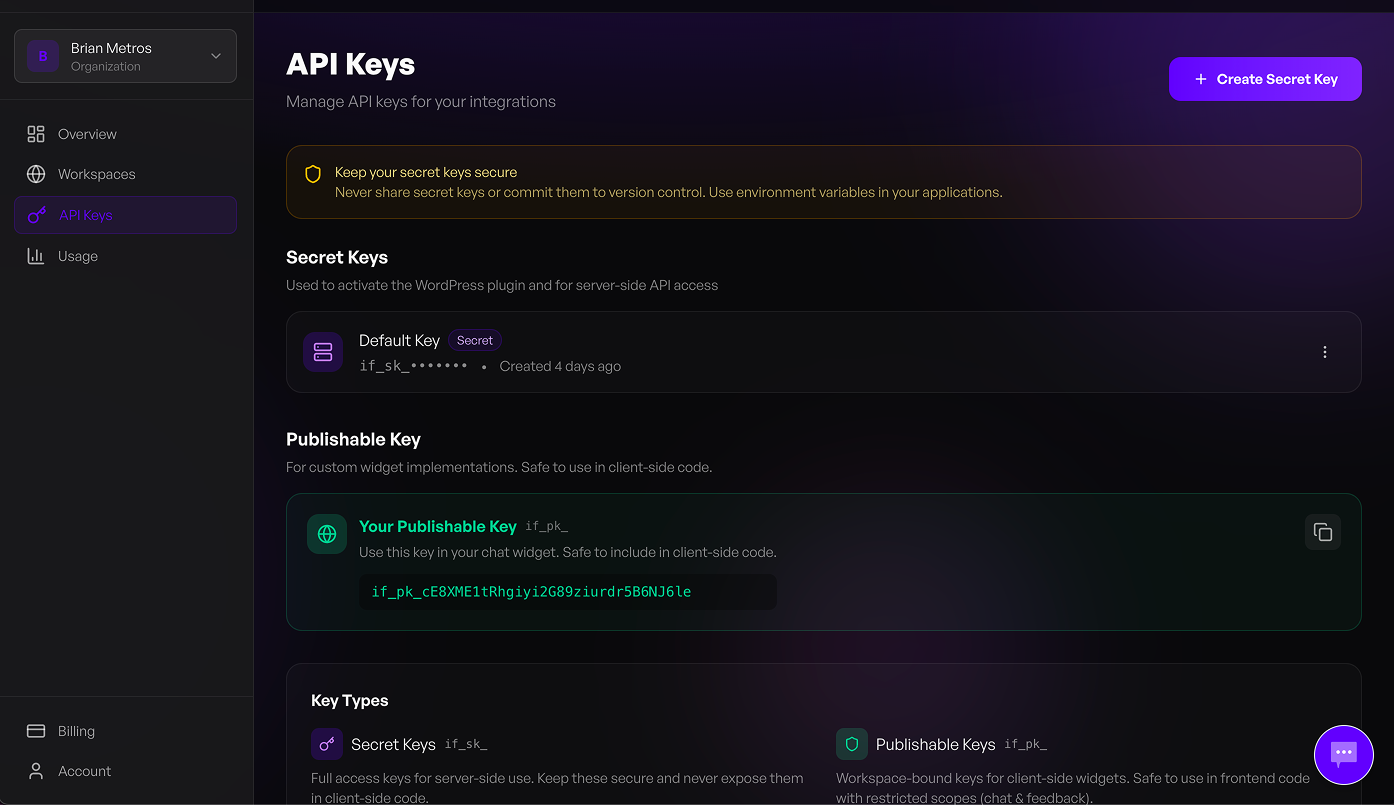
Task: Click the Account person icon
Action: coord(36,771)
